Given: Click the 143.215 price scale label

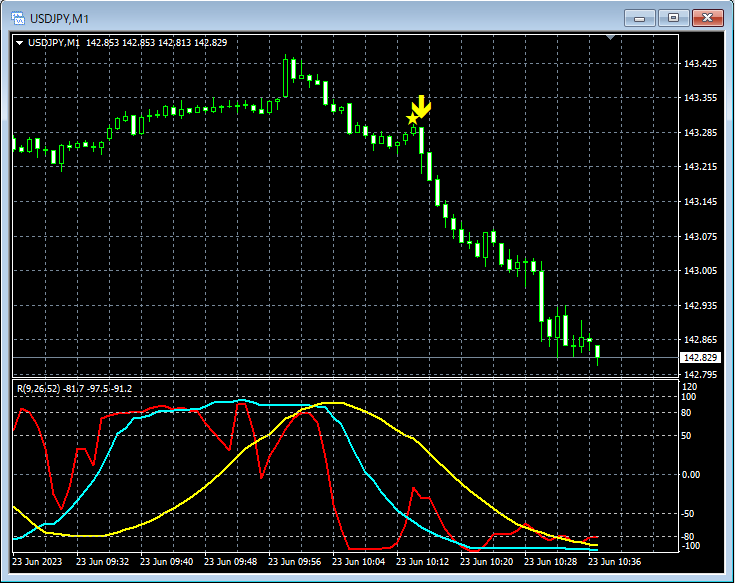Looking at the screenshot, I should [700, 167].
